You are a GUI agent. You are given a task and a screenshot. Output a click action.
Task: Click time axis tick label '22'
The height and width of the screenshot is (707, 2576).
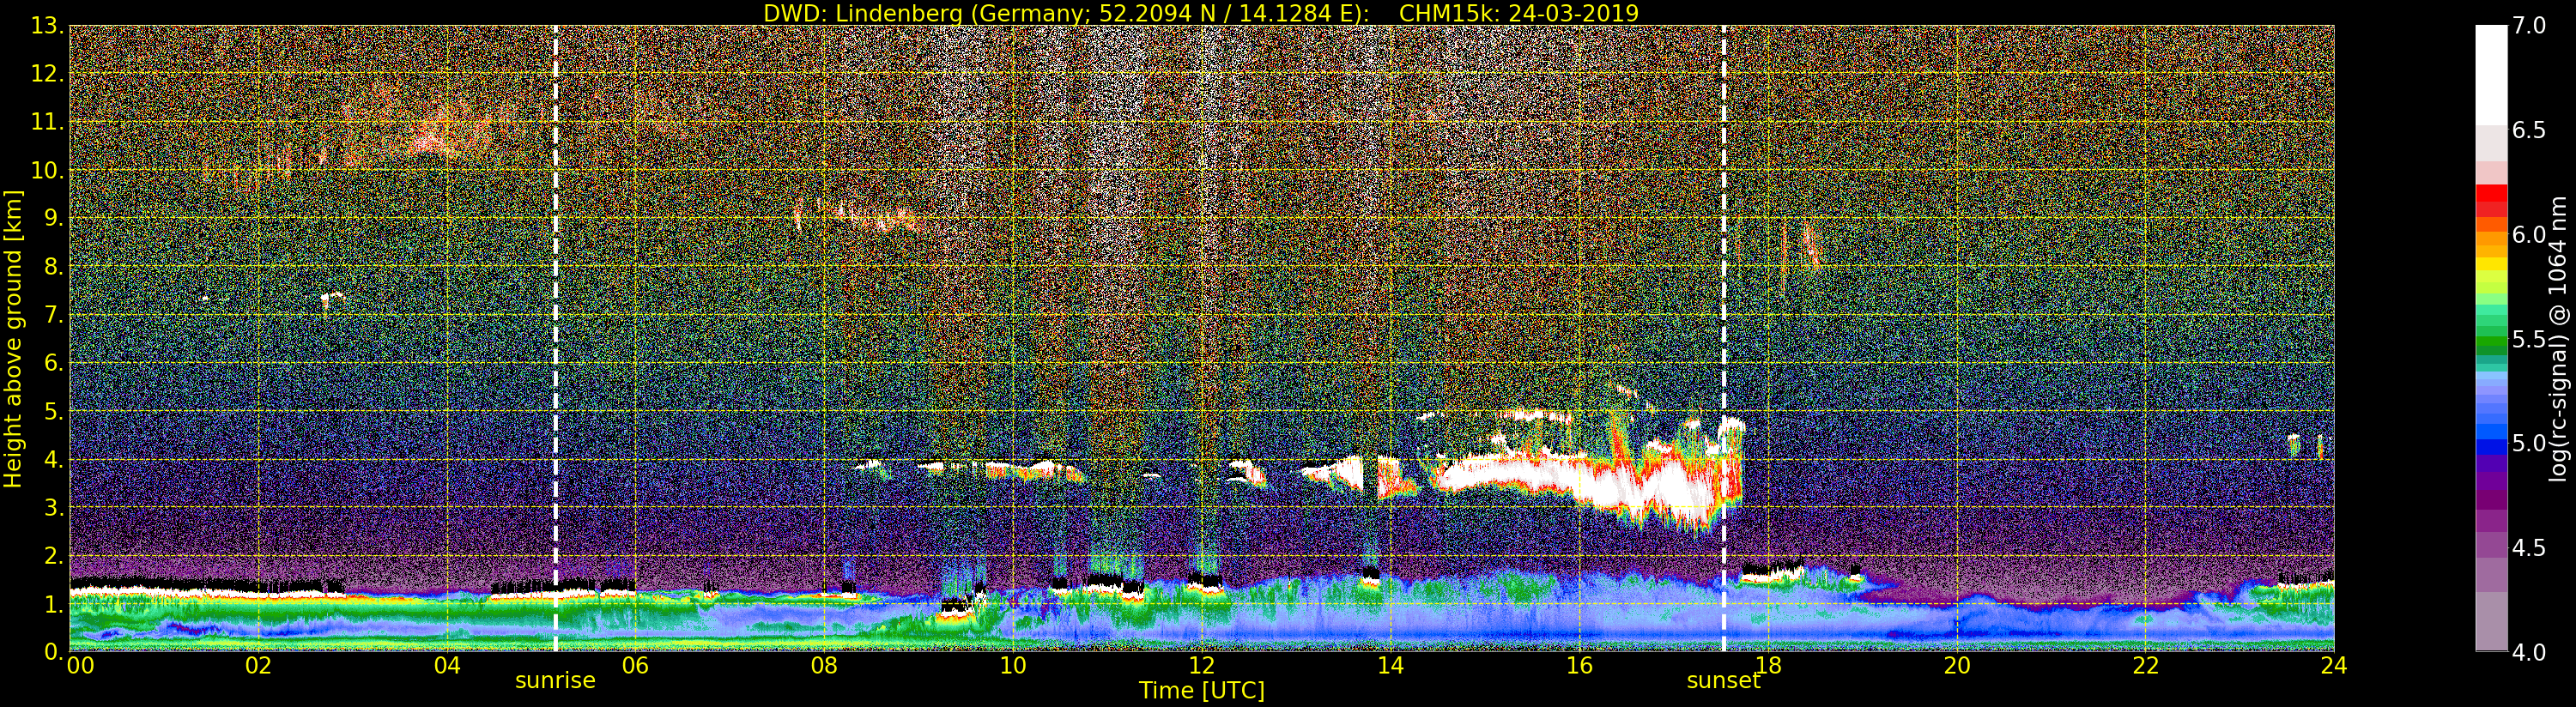[2146, 666]
